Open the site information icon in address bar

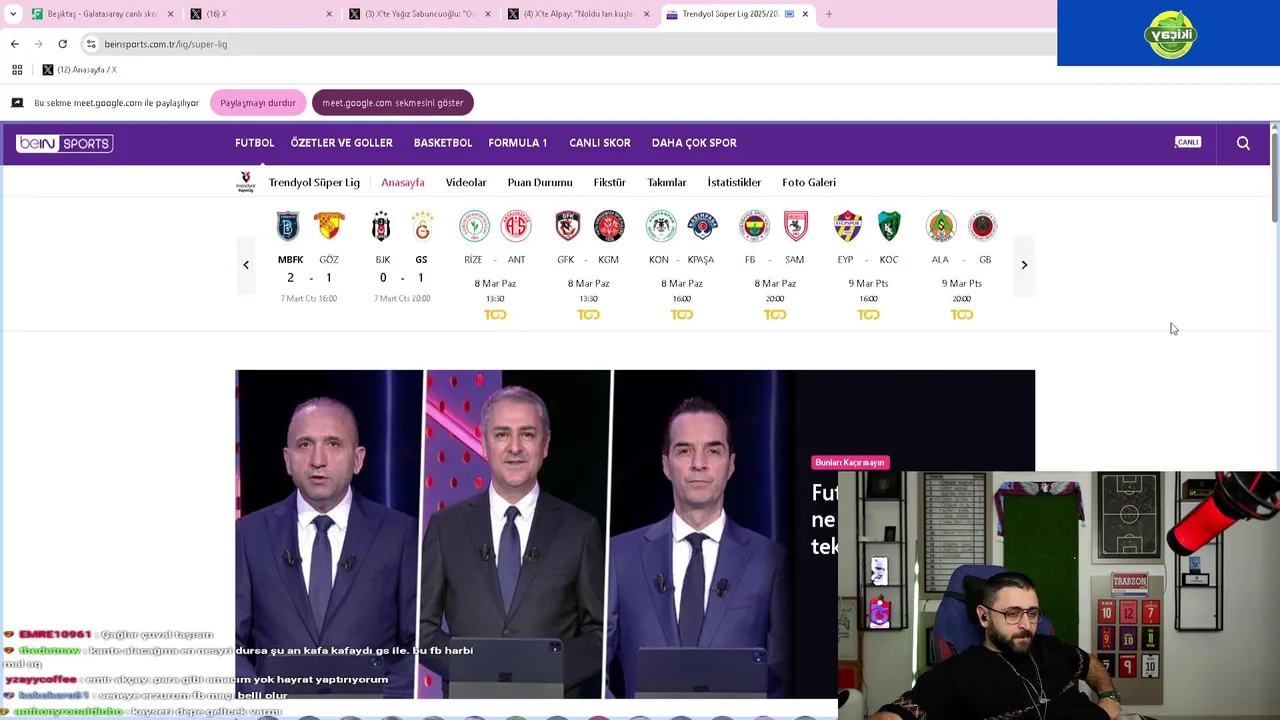(x=91, y=44)
